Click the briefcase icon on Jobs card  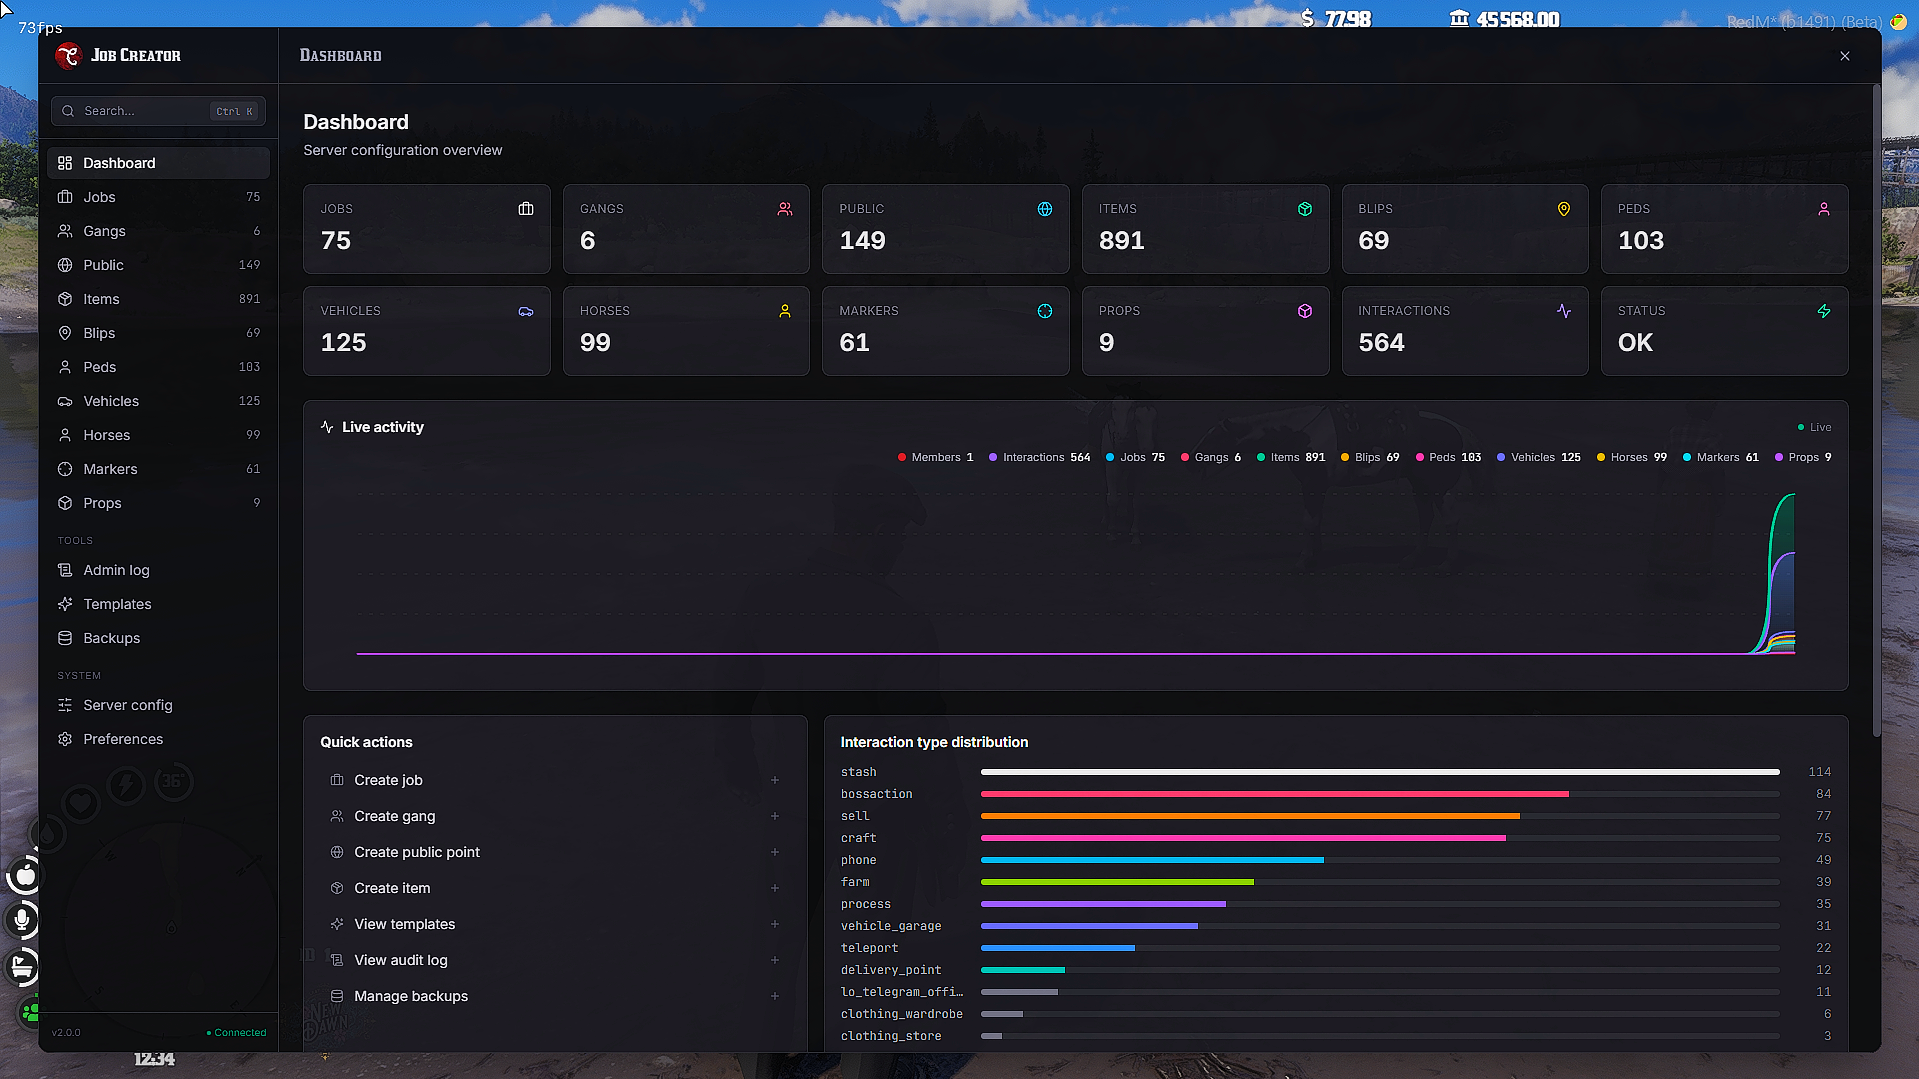tap(526, 209)
